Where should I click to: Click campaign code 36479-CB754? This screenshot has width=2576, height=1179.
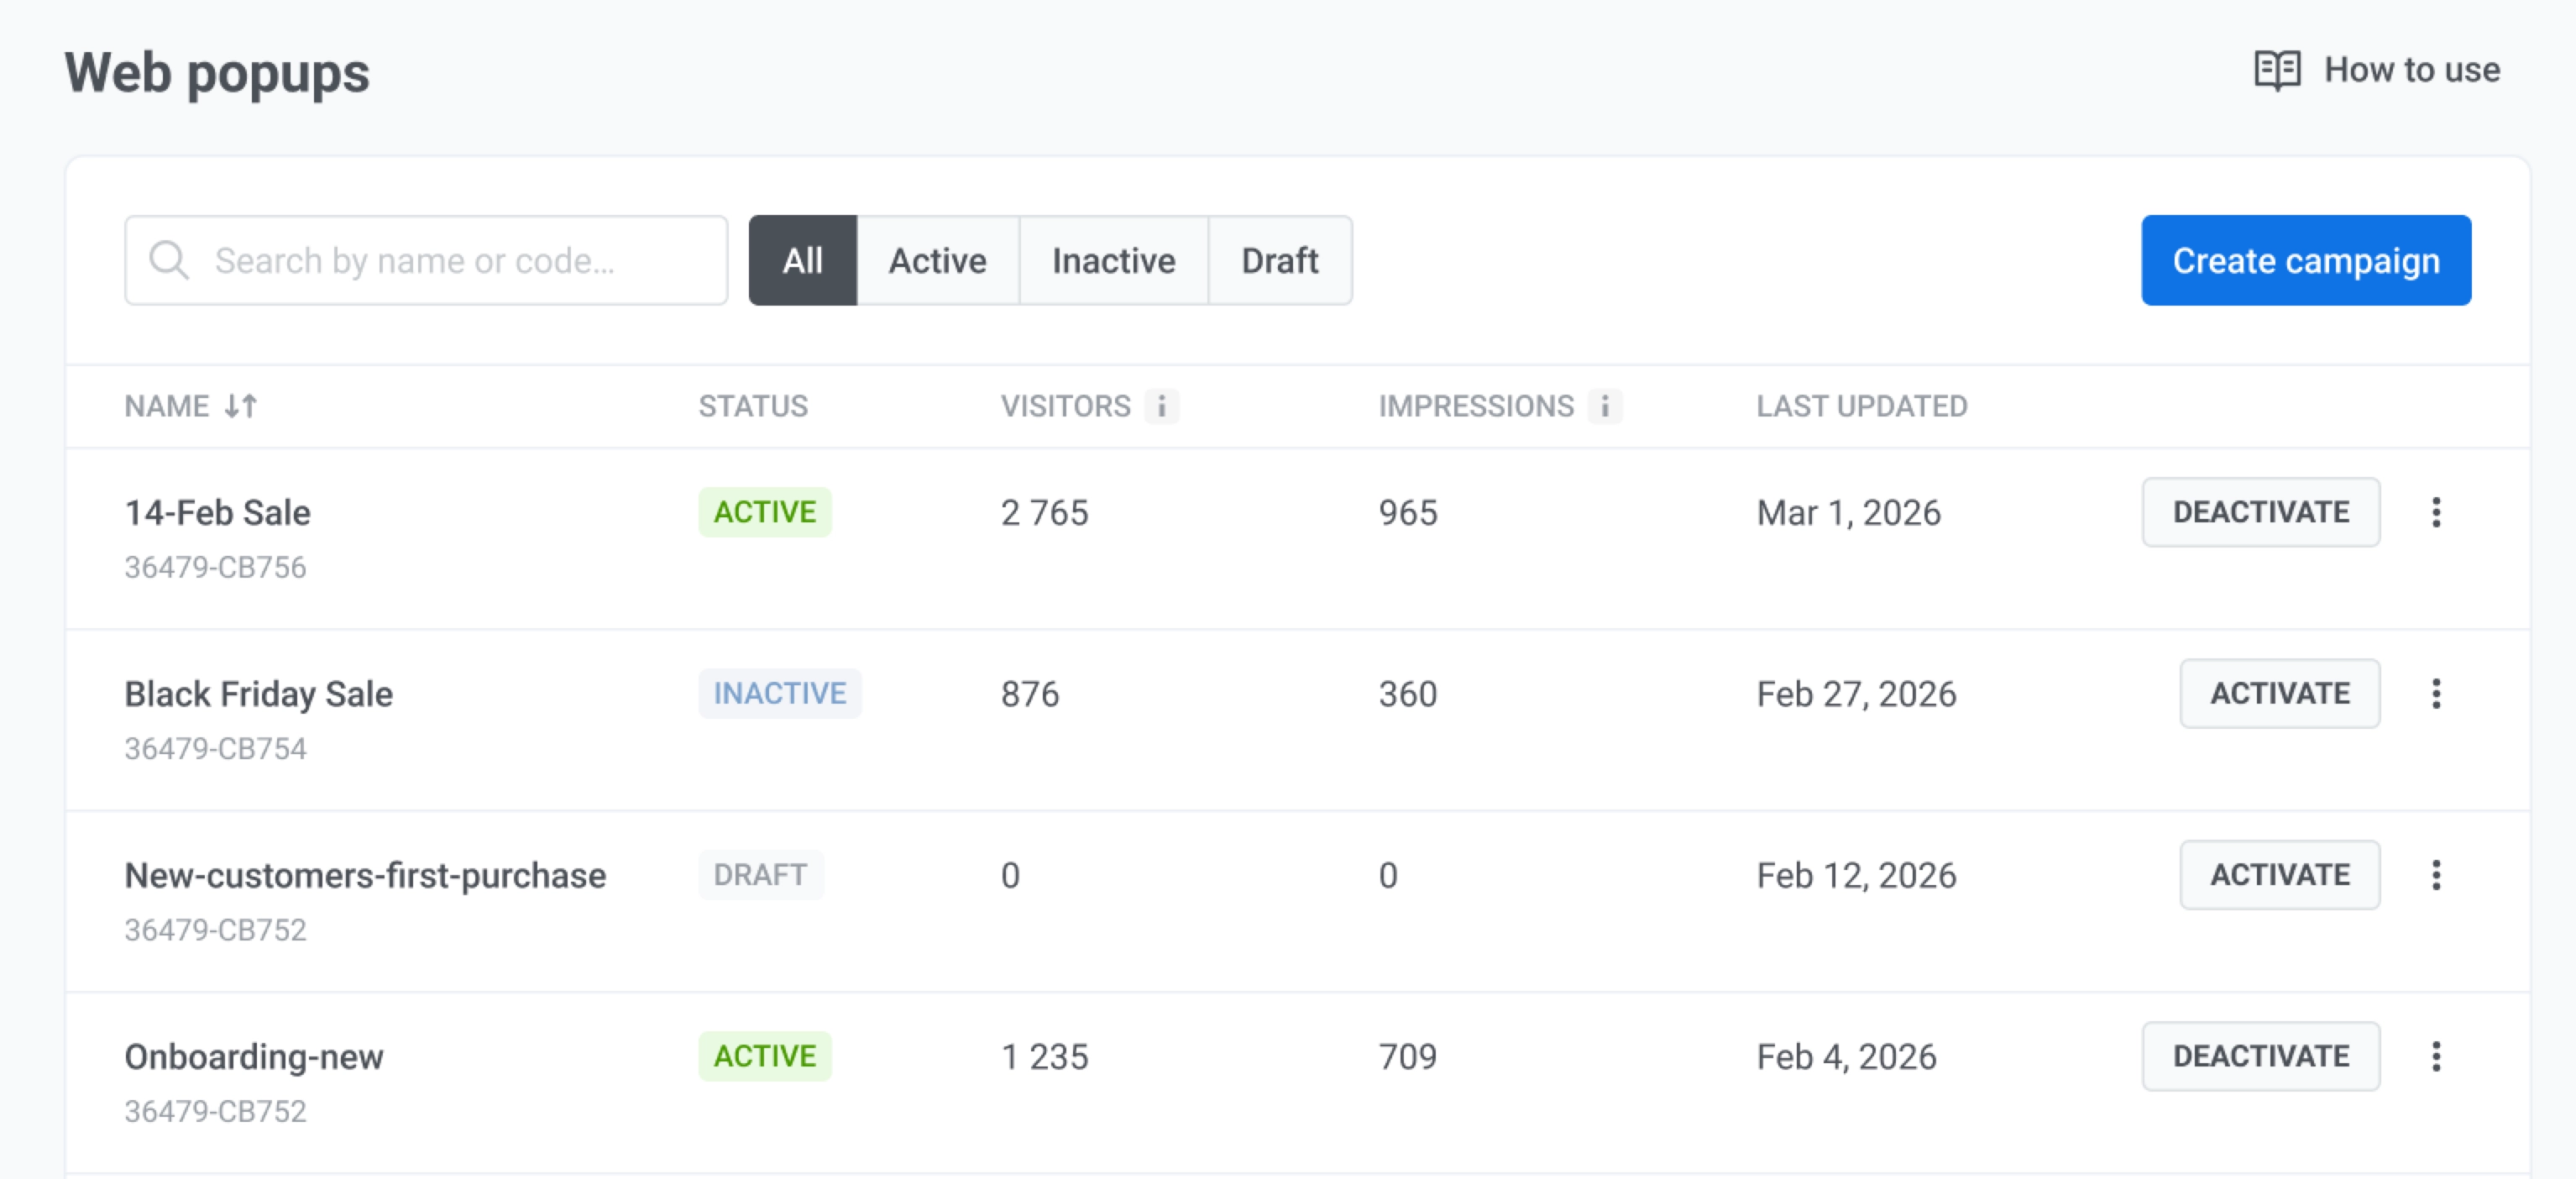tap(215, 748)
